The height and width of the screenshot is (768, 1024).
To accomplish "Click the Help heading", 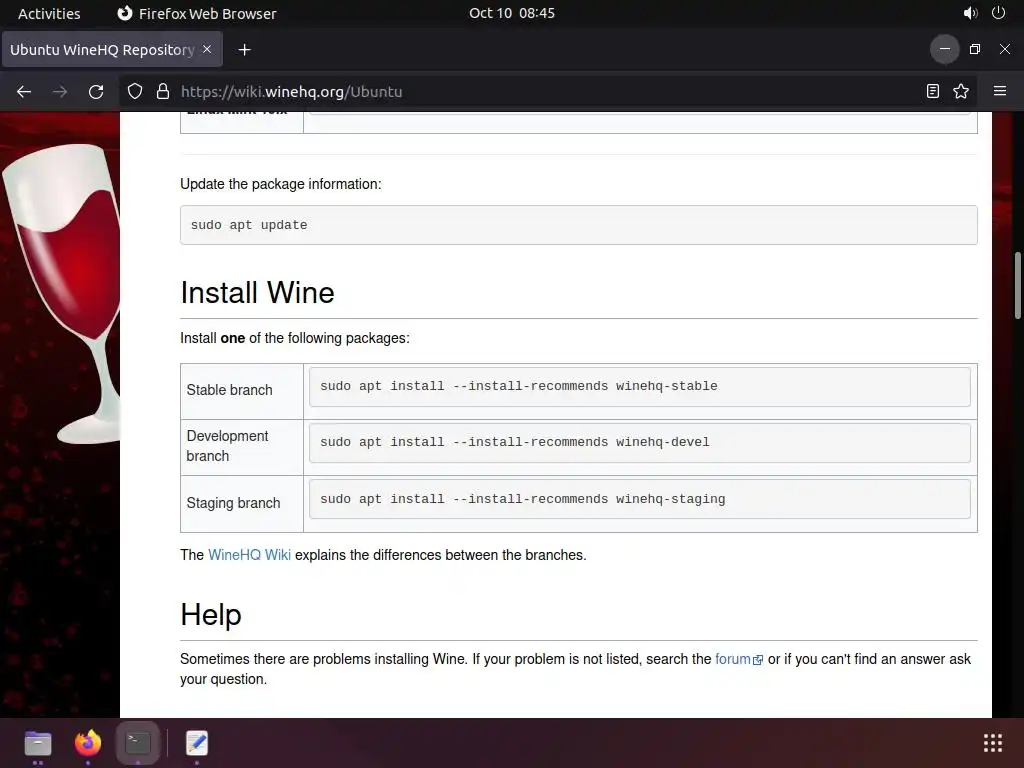I will (211, 615).
